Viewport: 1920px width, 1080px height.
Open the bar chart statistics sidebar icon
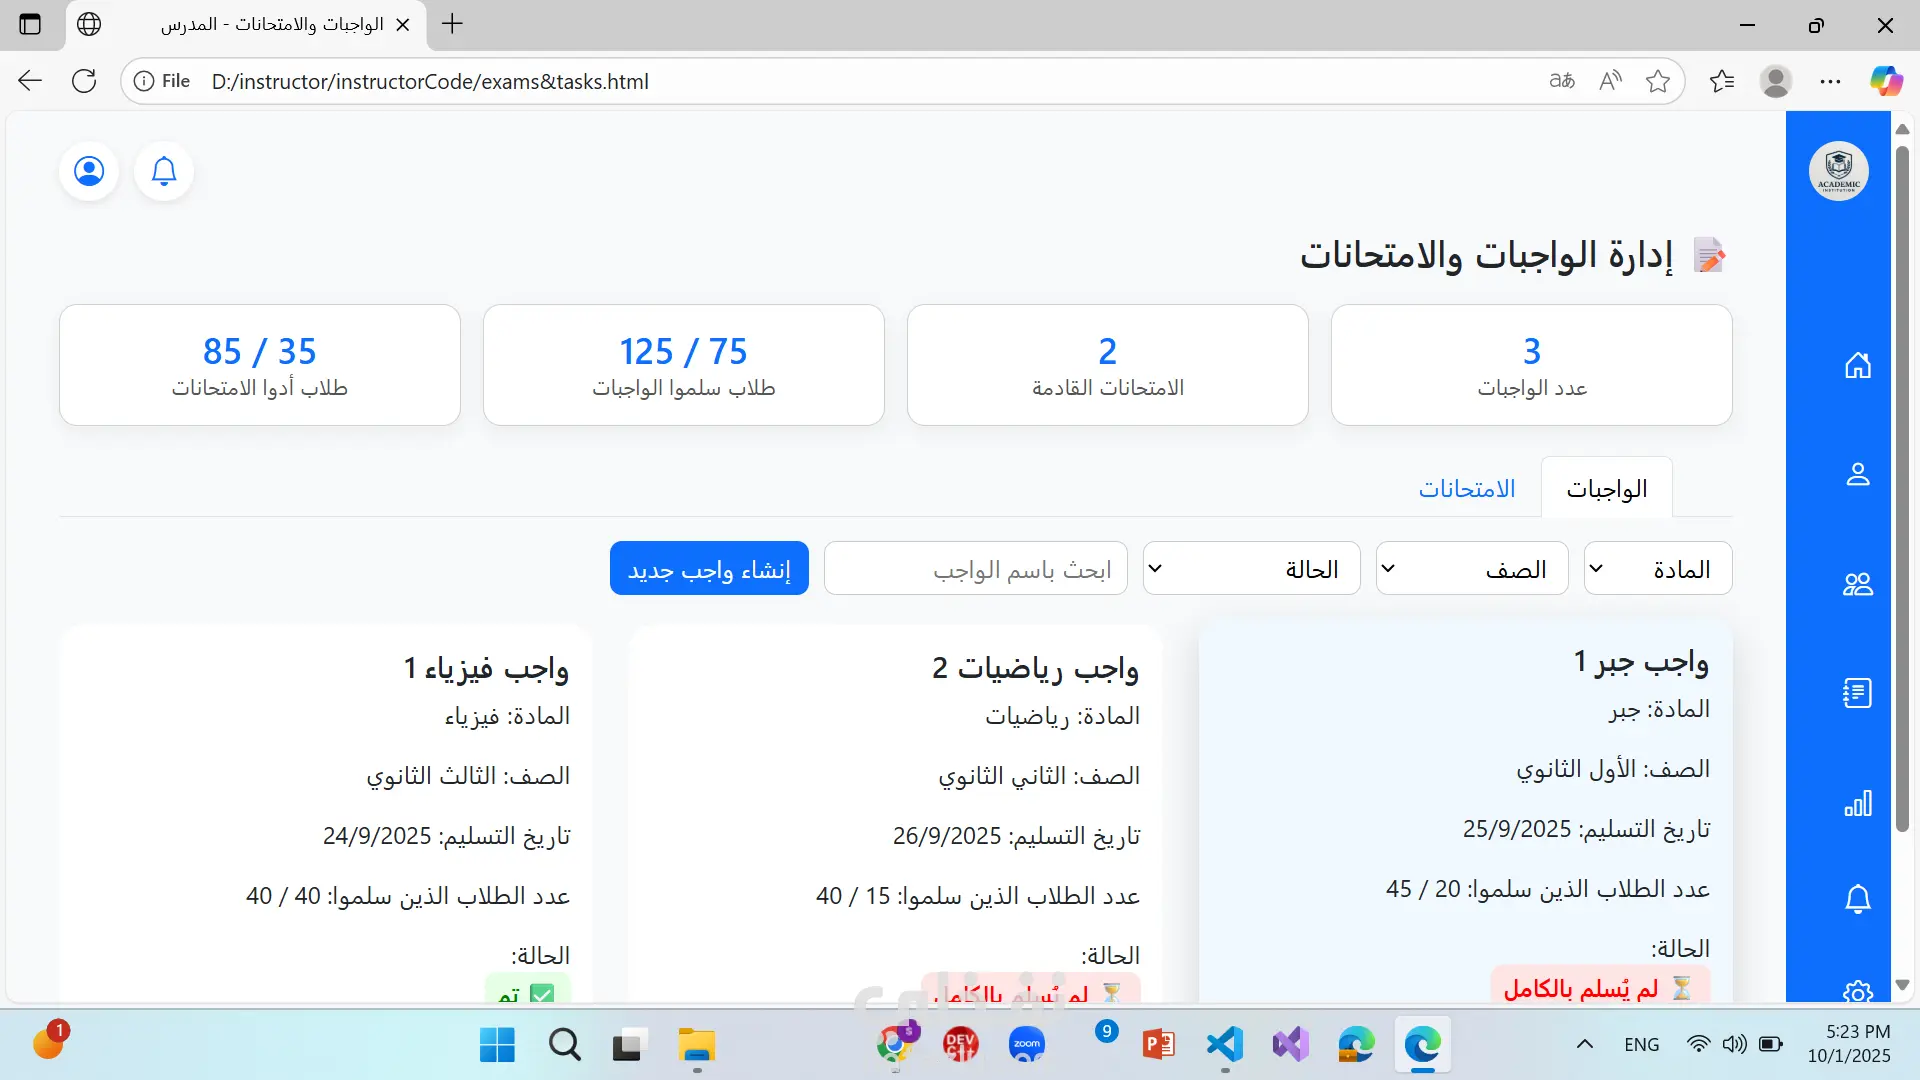tap(1857, 803)
